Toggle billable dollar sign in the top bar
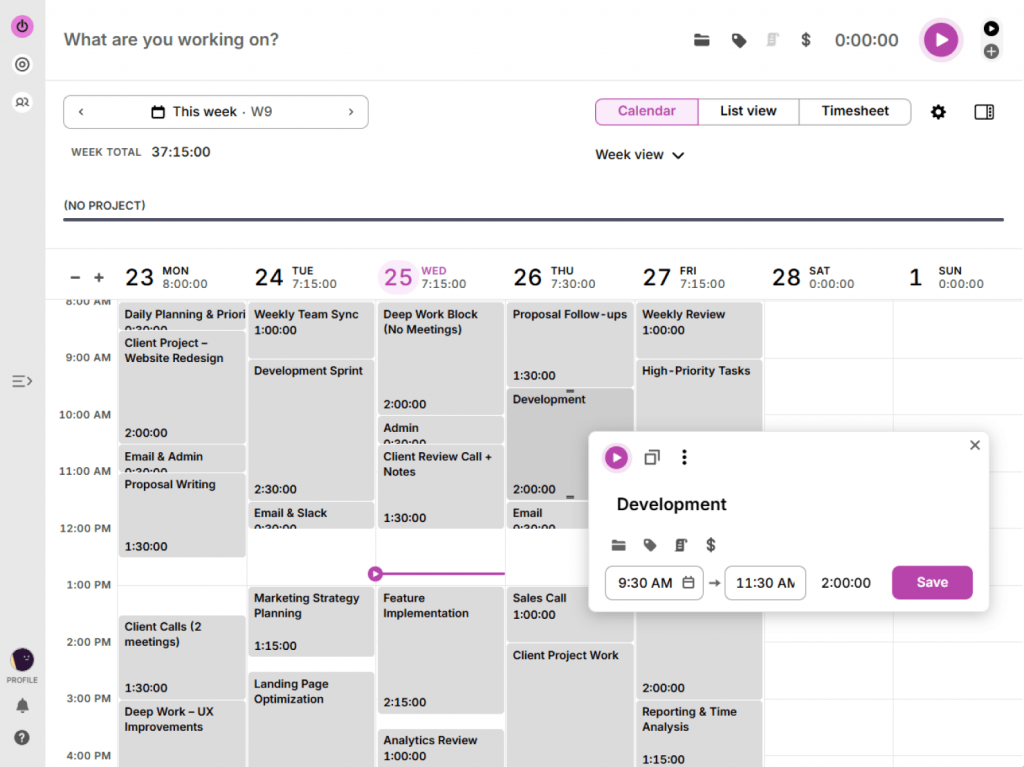Viewport: 1024px width, 767px height. (x=806, y=40)
